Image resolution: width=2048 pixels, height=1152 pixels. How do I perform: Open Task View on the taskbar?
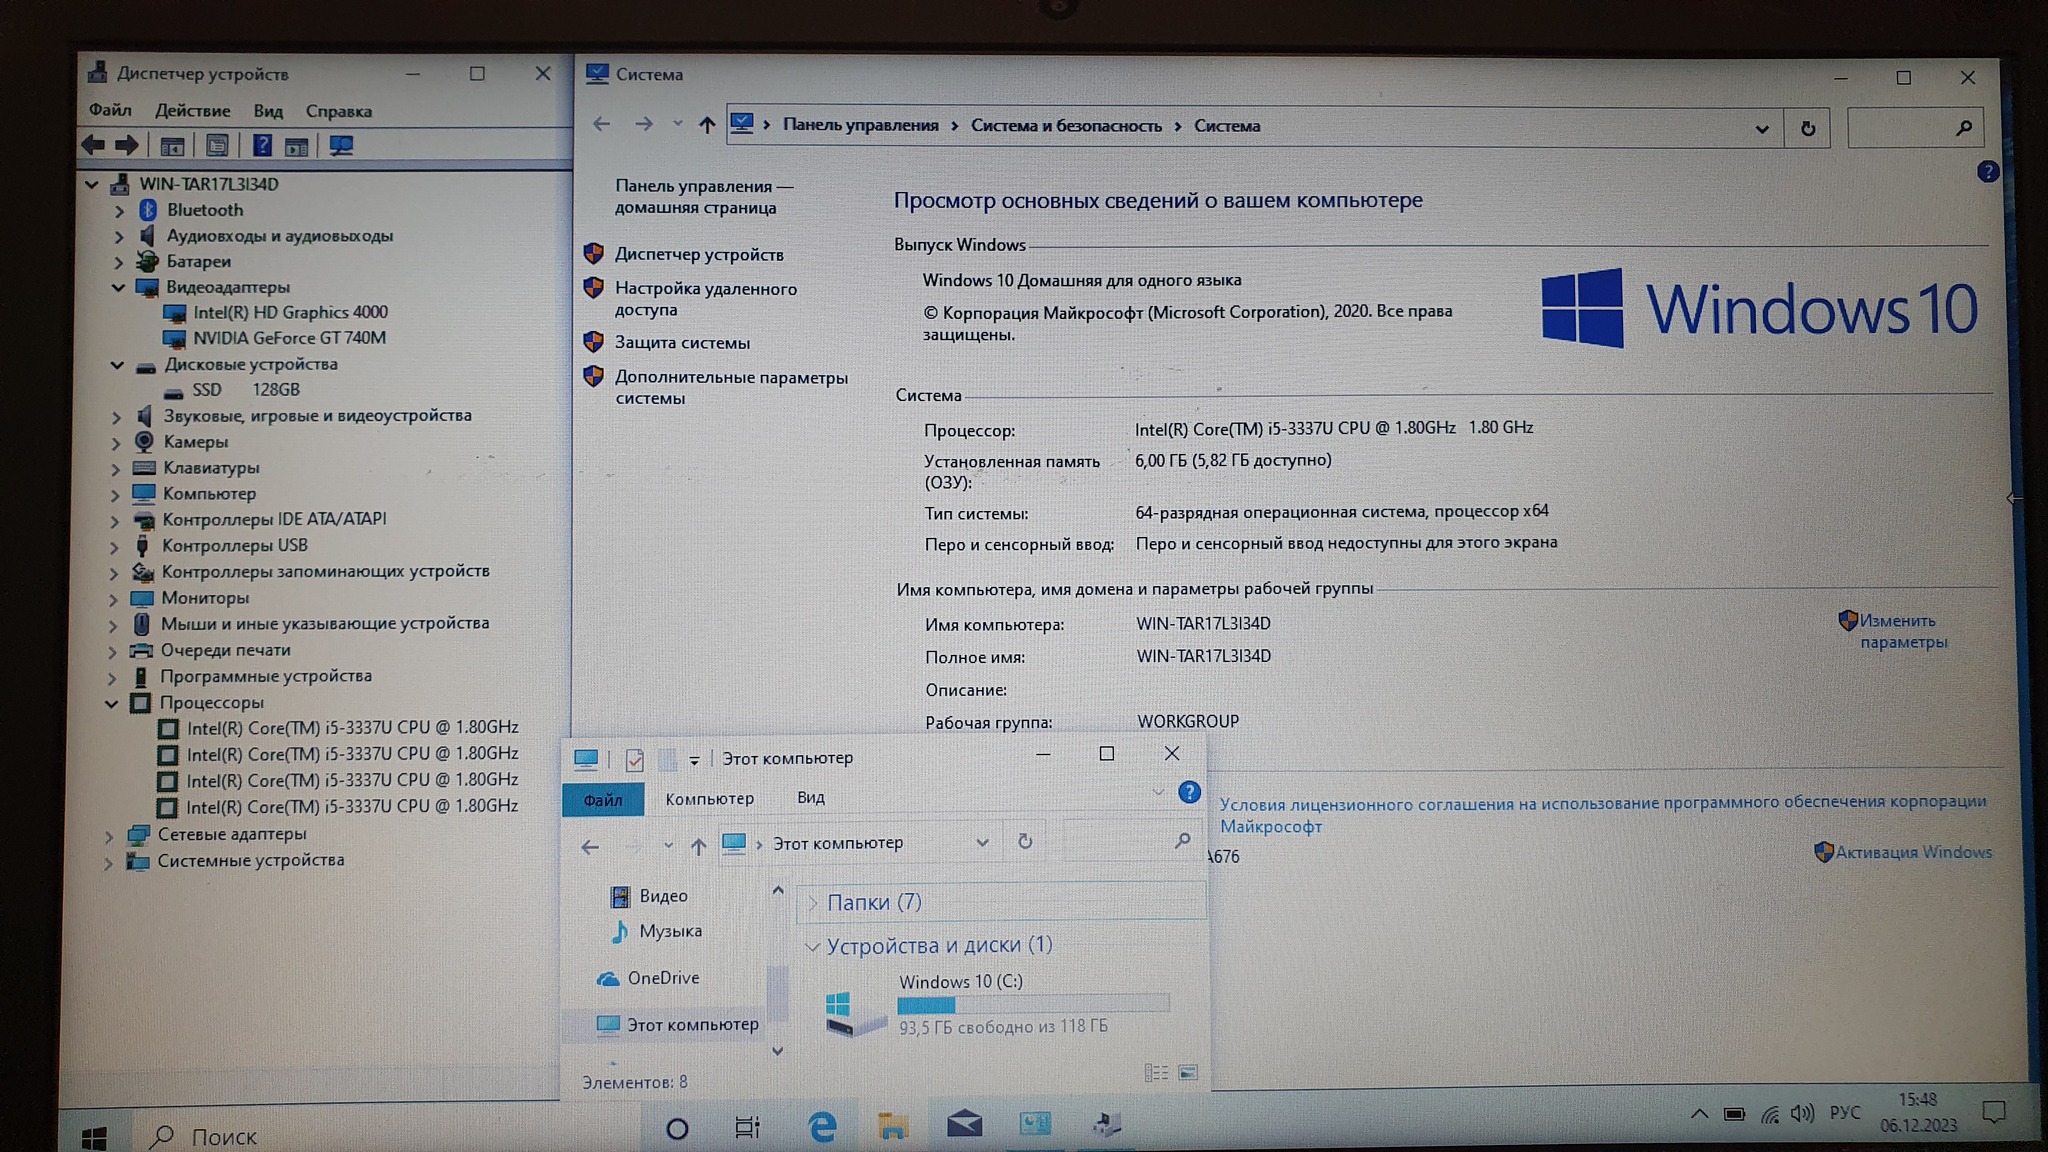(x=747, y=1128)
